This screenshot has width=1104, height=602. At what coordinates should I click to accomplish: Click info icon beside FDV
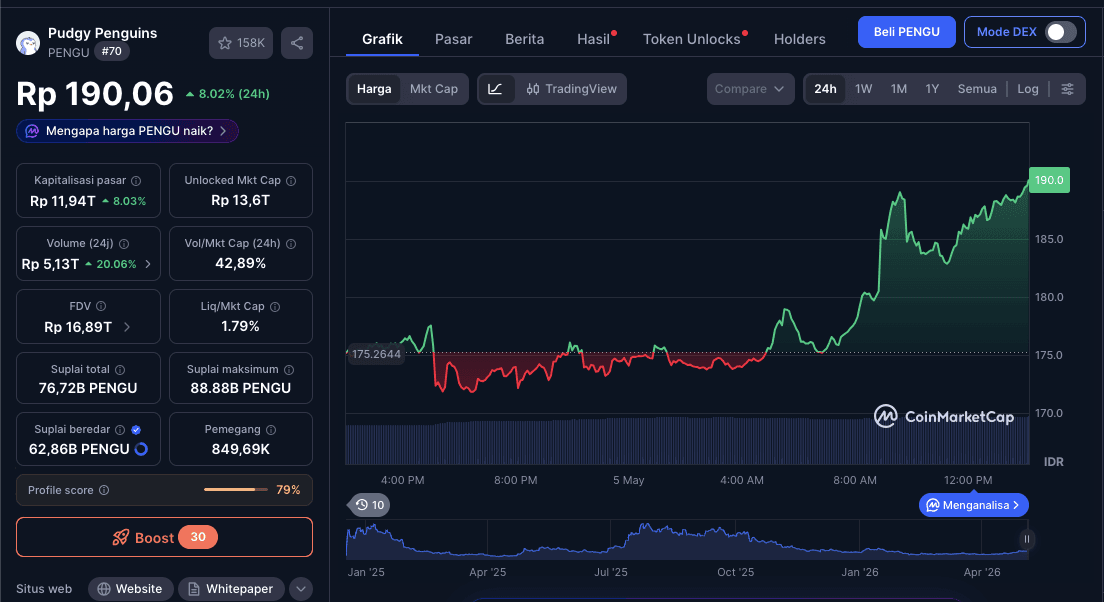(101, 306)
